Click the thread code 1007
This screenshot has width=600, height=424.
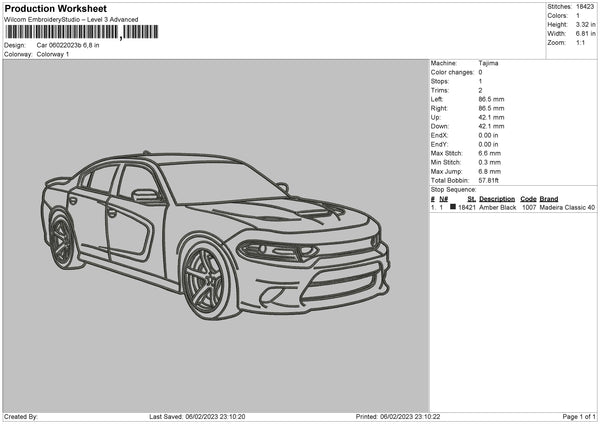pyautogui.click(x=528, y=207)
